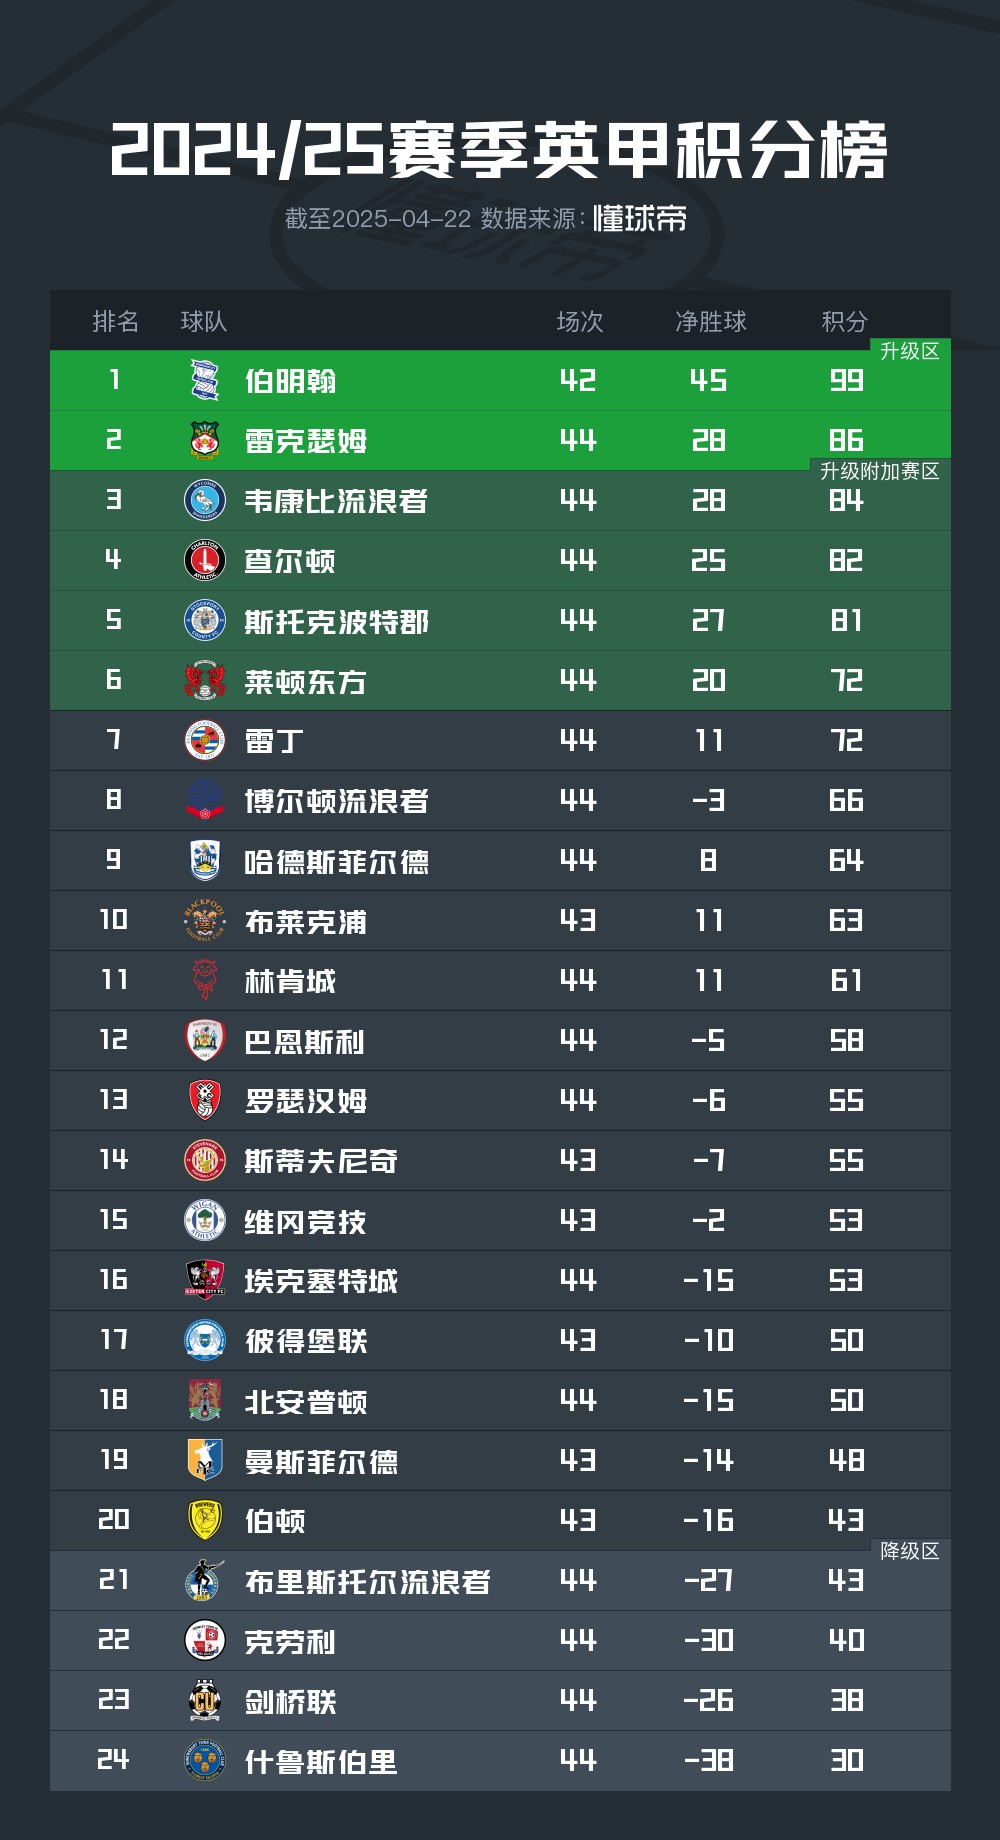Click the 雷丁 club logo
The height and width of the screenshot is (1840, 1000).
[205, 740]
